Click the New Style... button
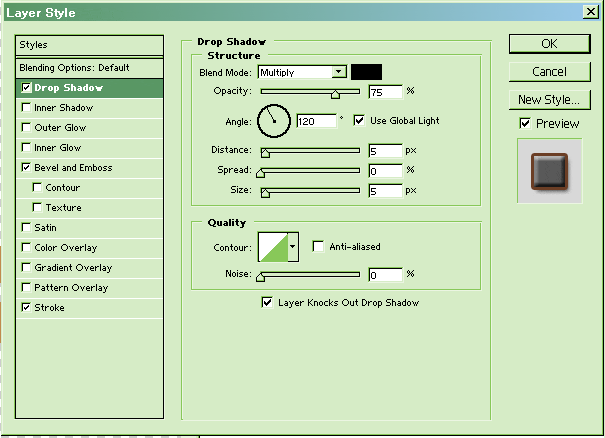 [x=549, y=99]
